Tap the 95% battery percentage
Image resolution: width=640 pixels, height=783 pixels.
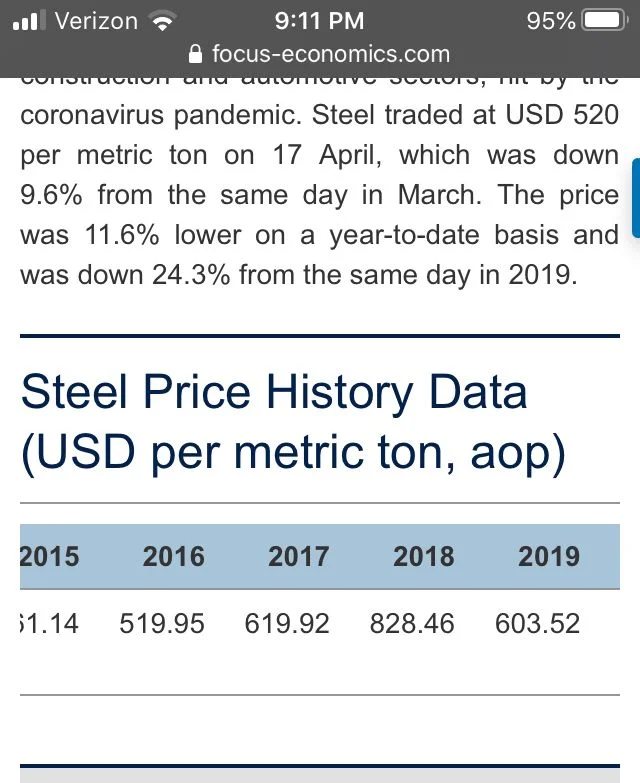pyautogui.click(x=551, y=21)
